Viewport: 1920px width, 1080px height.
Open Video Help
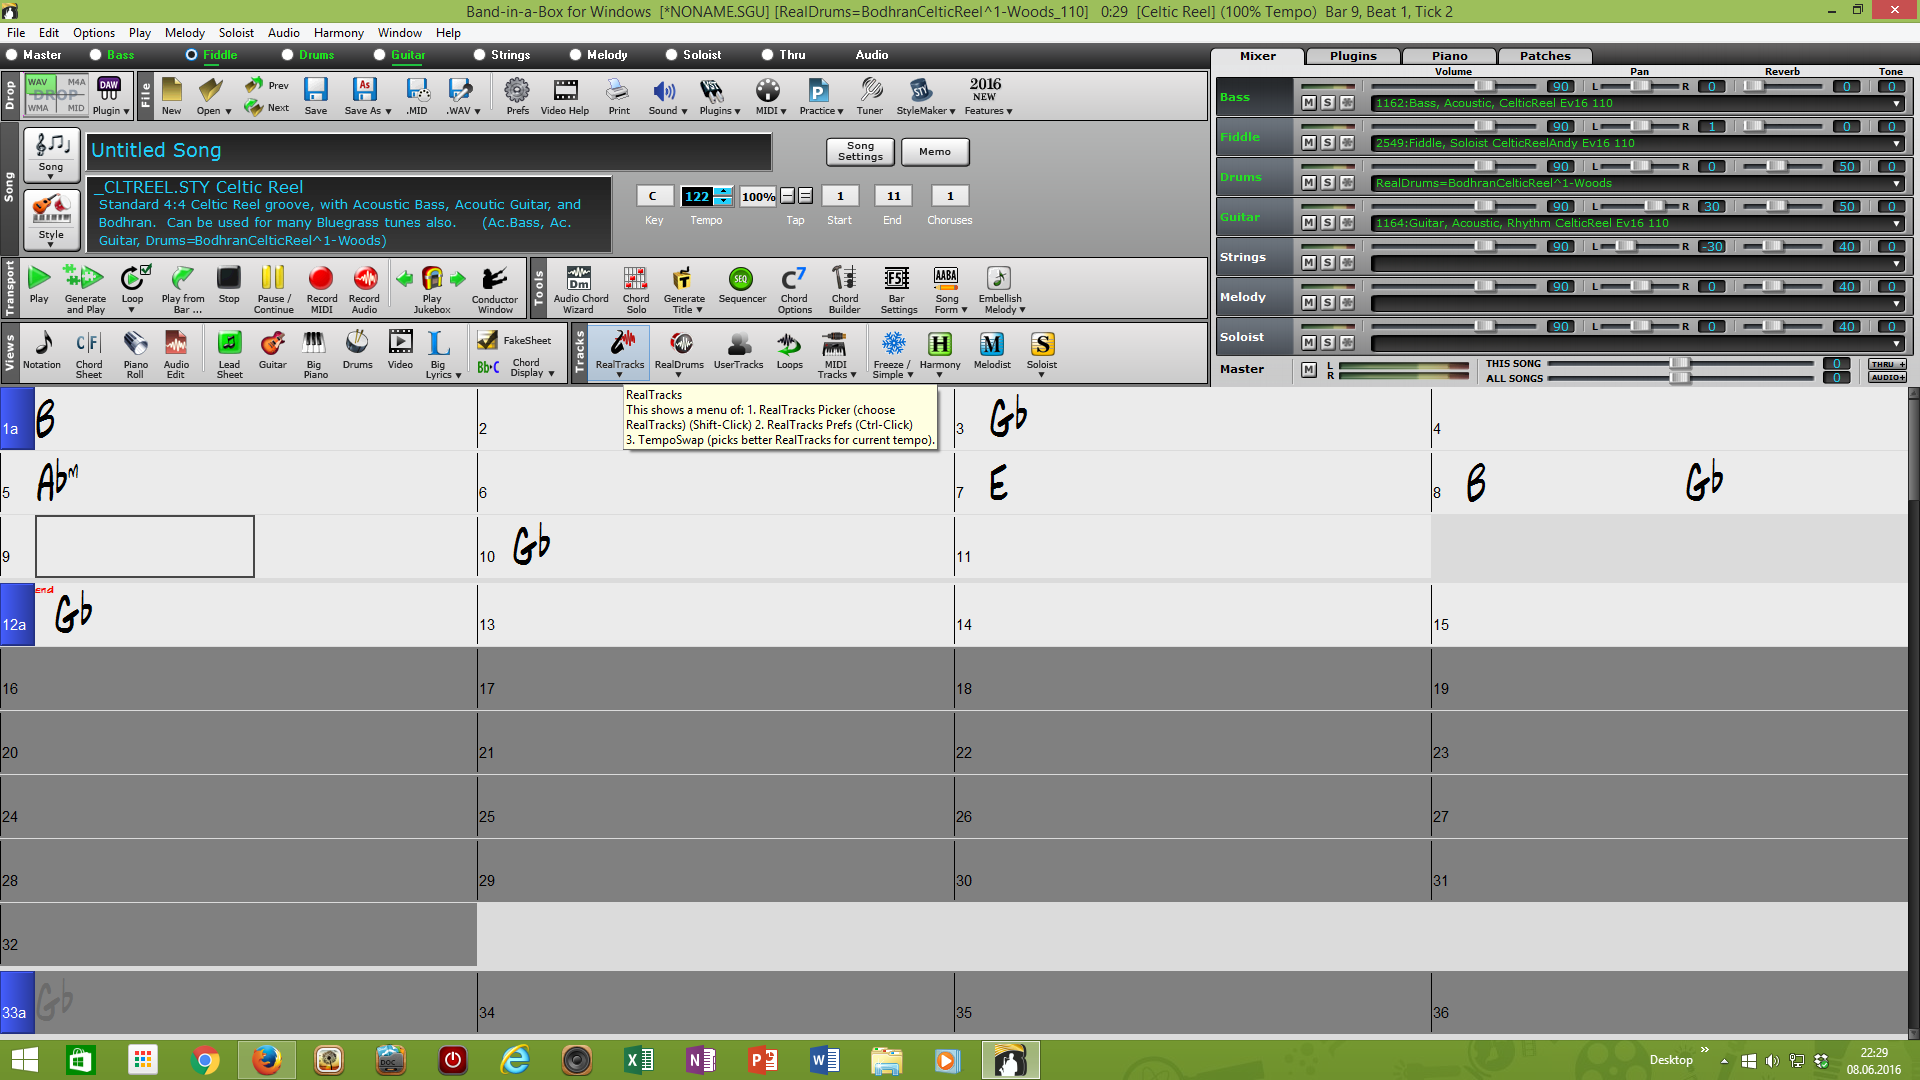point(565,96)
